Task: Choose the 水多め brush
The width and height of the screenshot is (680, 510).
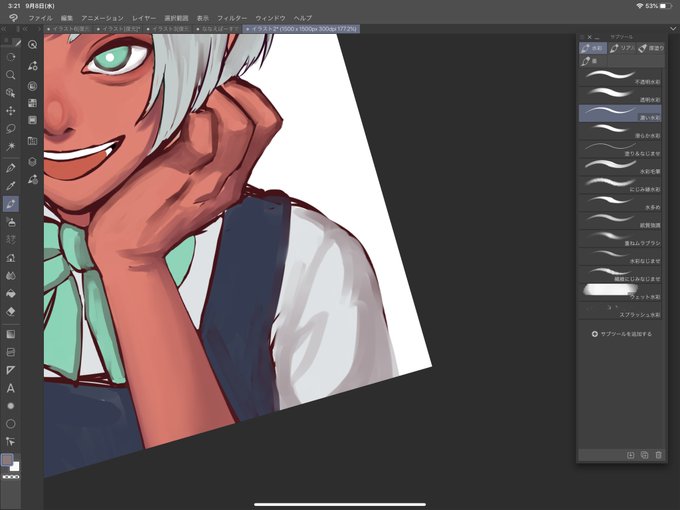Action: (x=620, y=203)
